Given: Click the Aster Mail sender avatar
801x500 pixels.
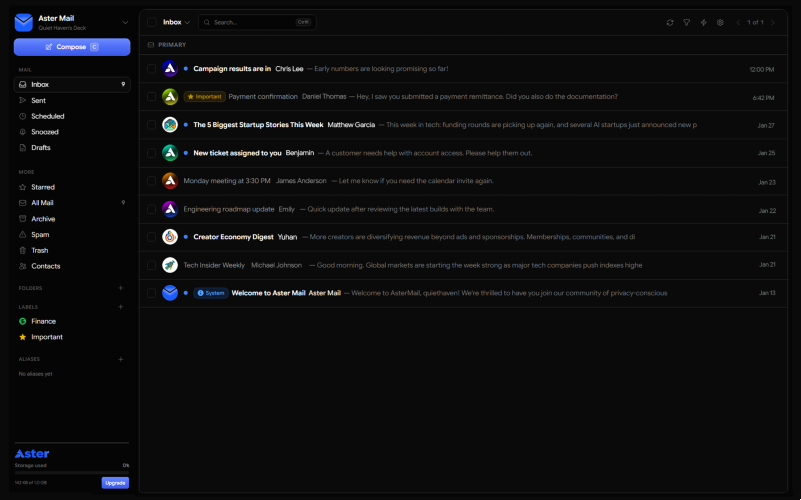Looking at the screenshot, I should [x=170, y=293].
